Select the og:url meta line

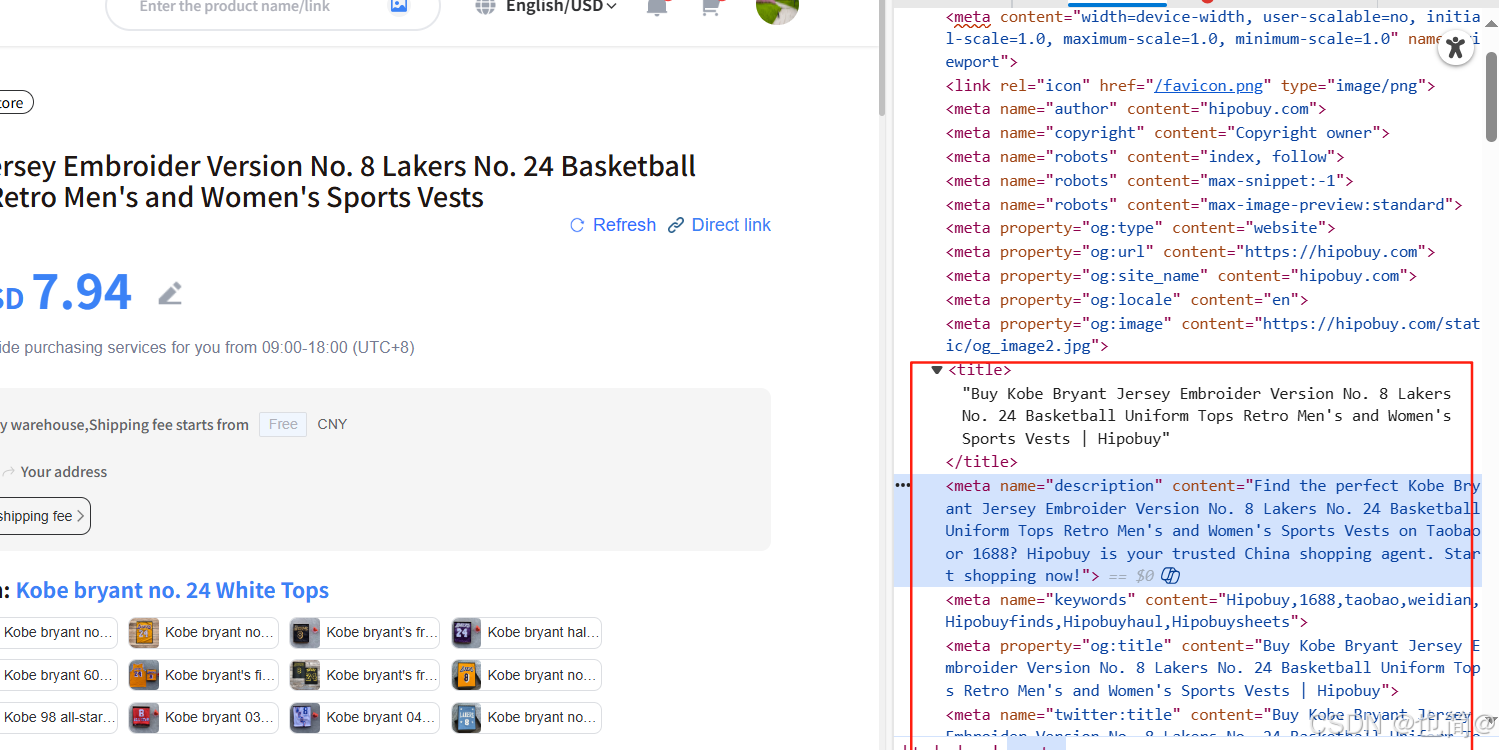[1191, 252]
